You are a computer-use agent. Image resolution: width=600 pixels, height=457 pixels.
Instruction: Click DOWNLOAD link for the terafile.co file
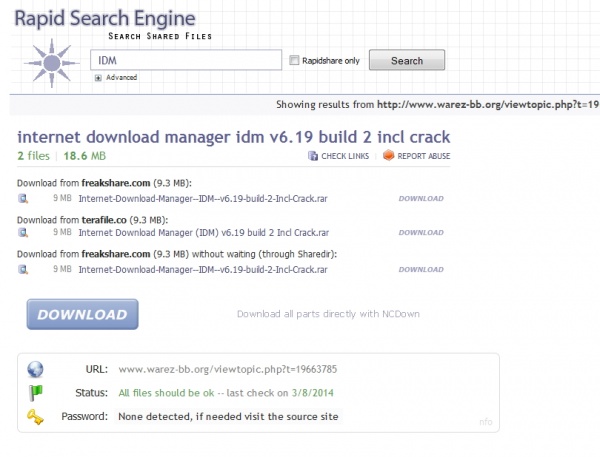(x=420, y=234)
